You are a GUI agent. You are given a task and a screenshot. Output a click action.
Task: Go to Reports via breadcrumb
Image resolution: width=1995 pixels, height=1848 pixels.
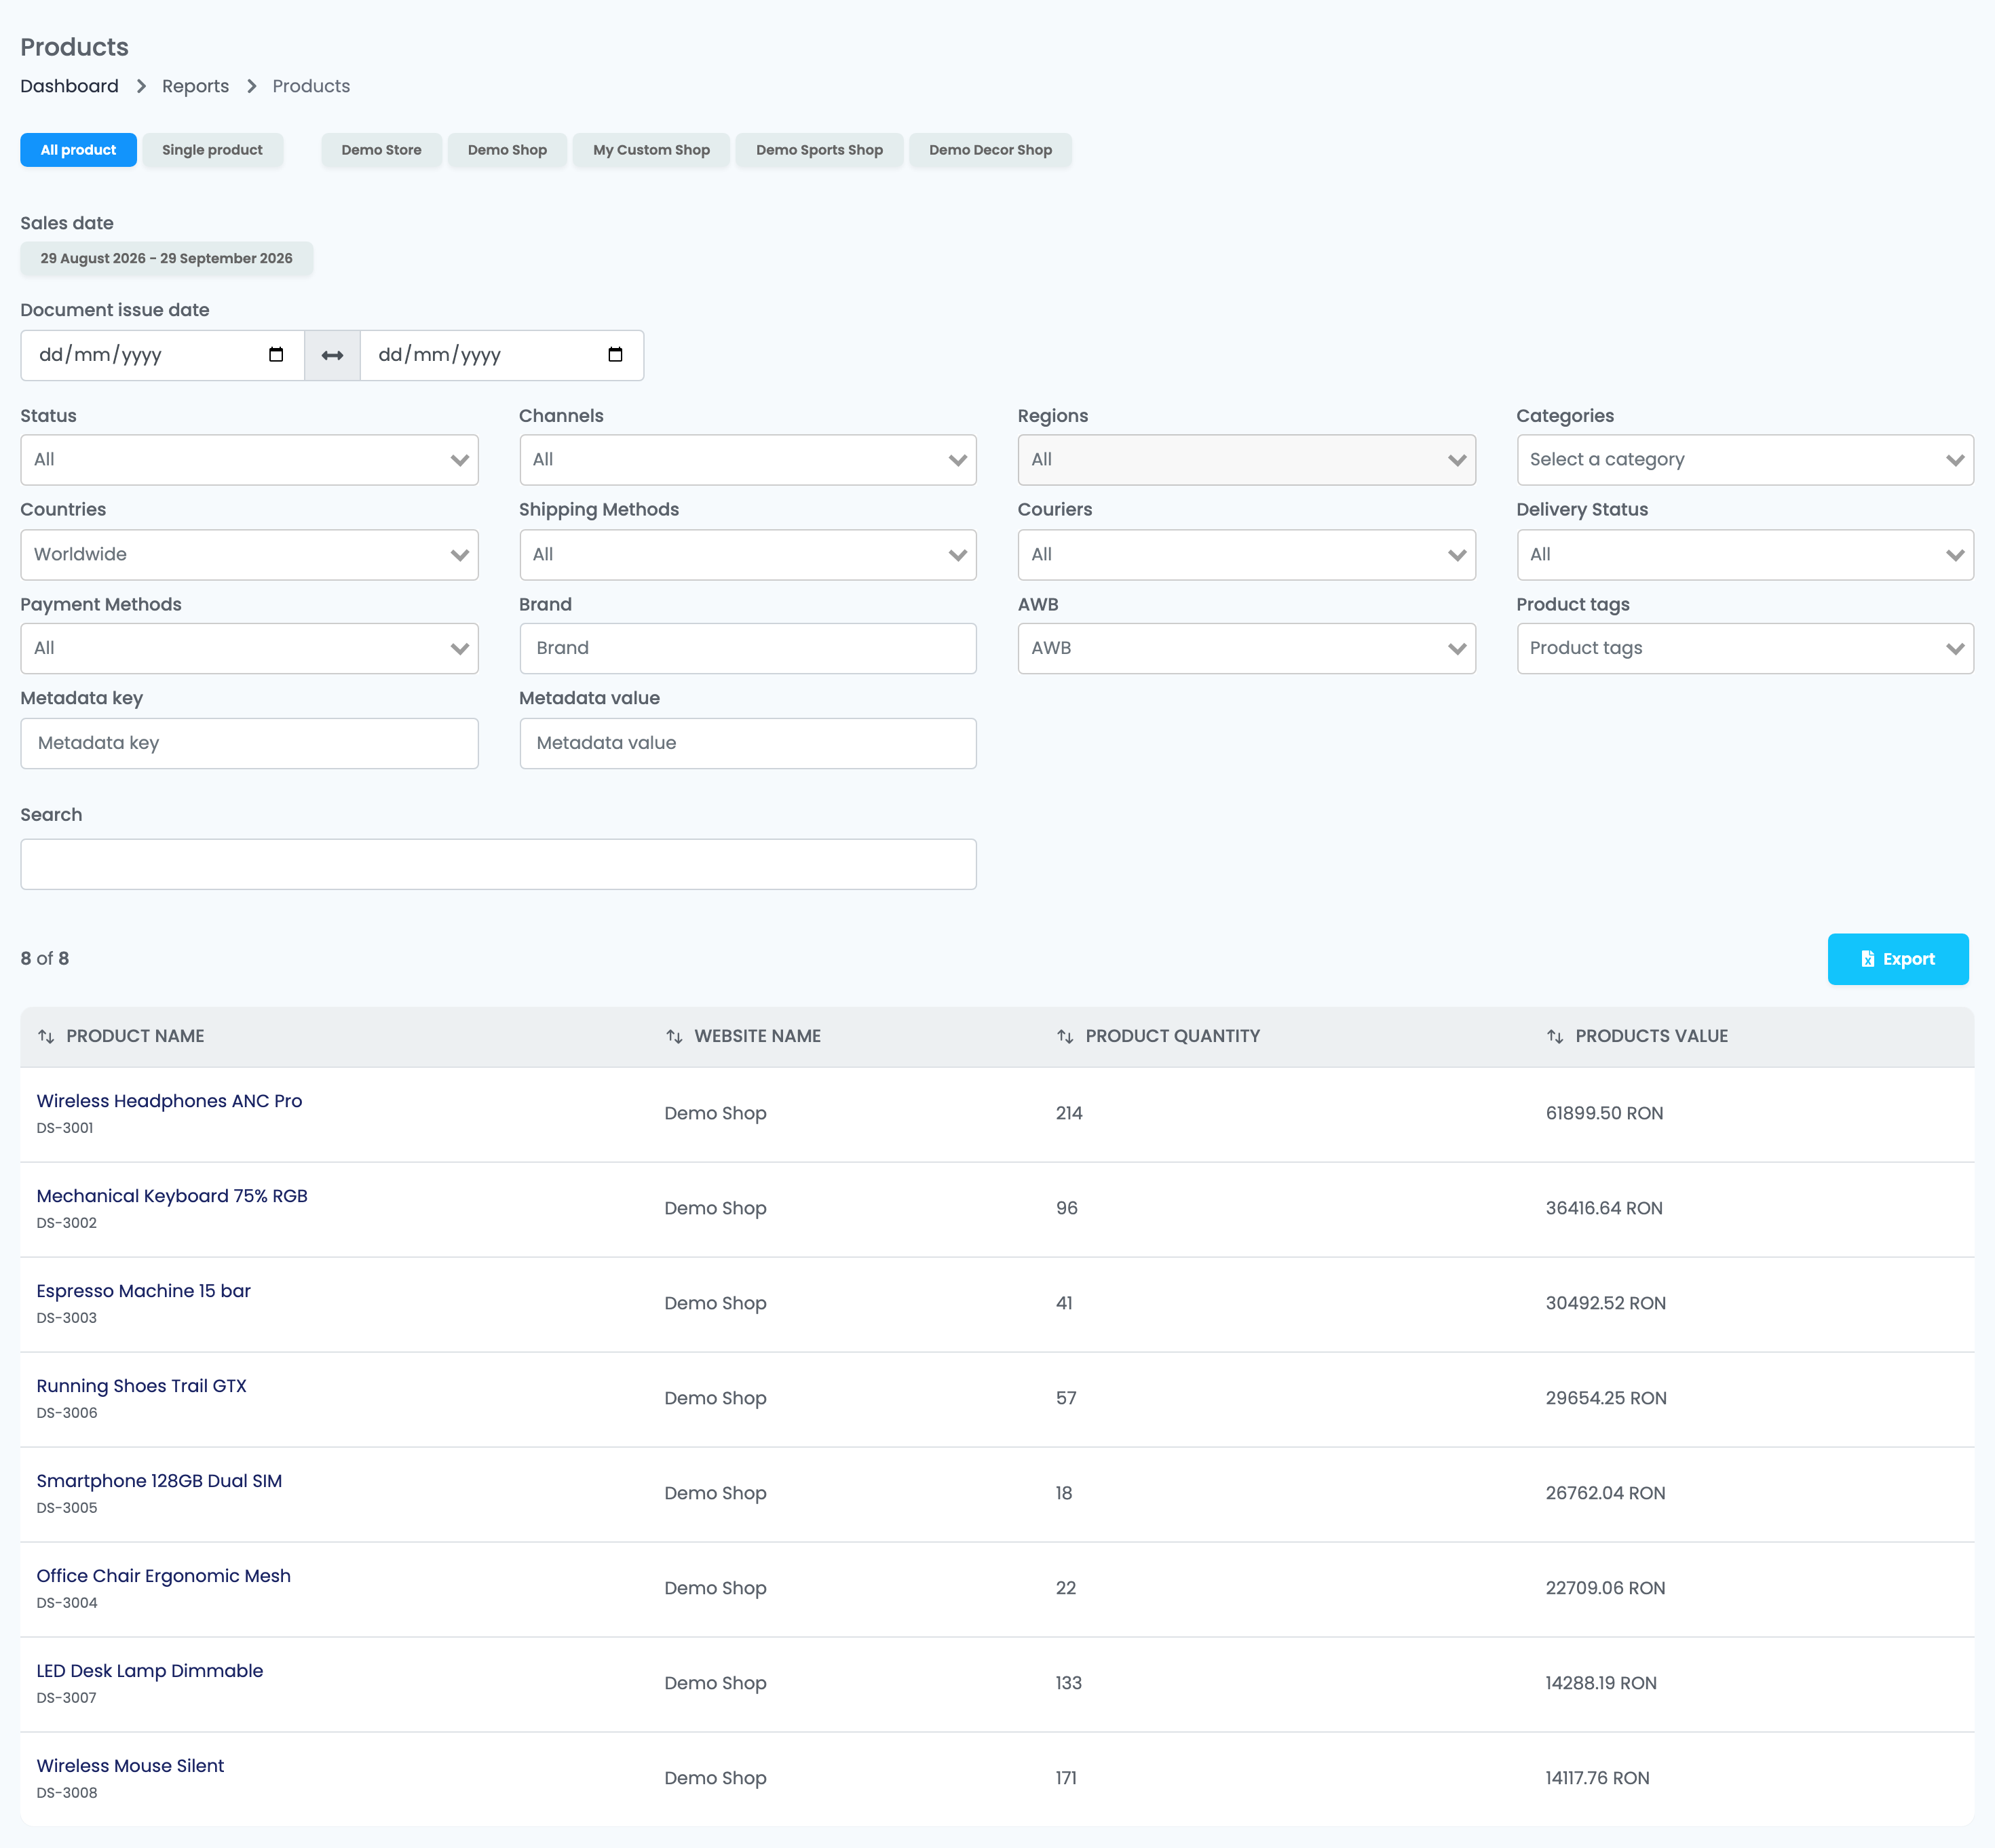(x=195, y=86)
